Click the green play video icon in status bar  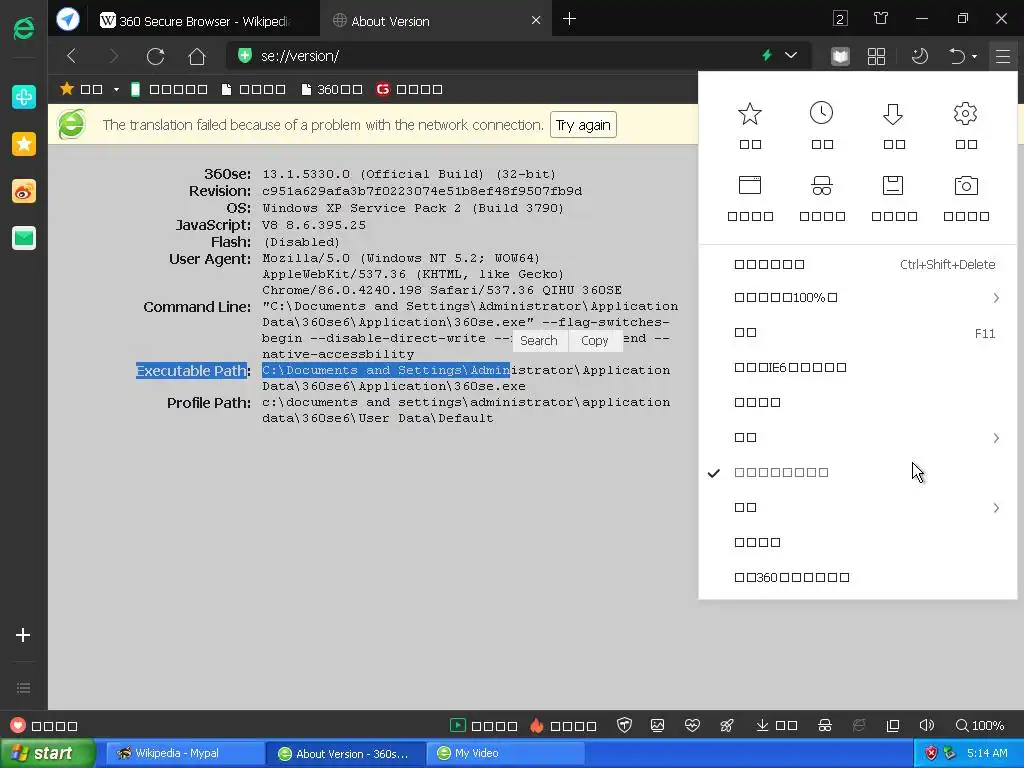tap(458, 725)
